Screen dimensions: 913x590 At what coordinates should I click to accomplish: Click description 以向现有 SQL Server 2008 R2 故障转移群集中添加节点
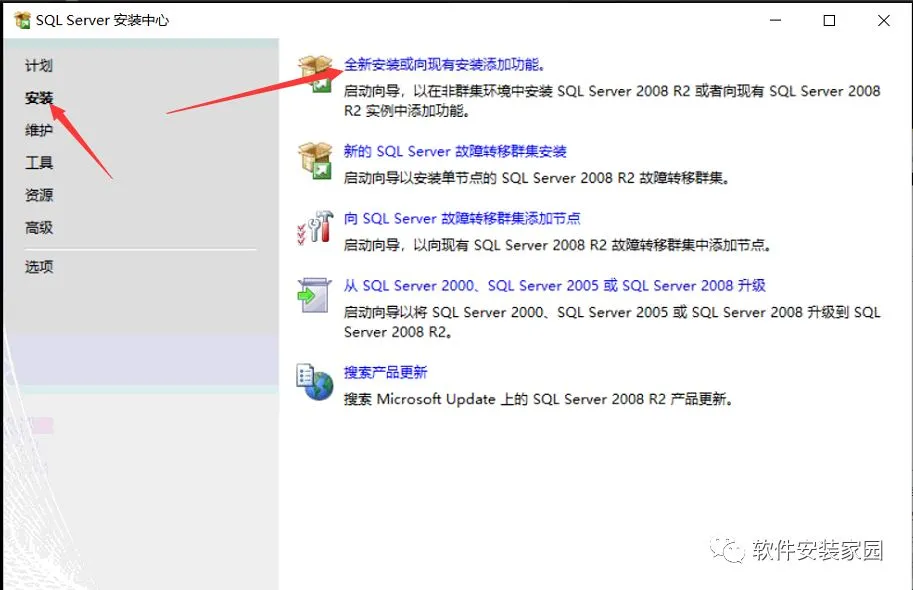pos(557,245)
